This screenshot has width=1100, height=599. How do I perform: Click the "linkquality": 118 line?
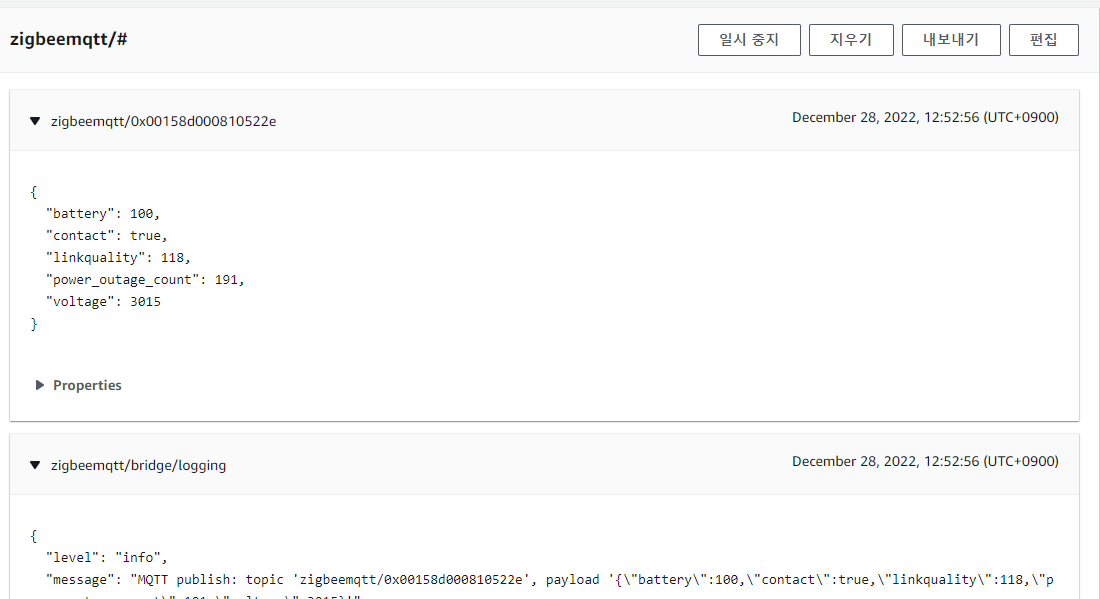tap(118, 257)
